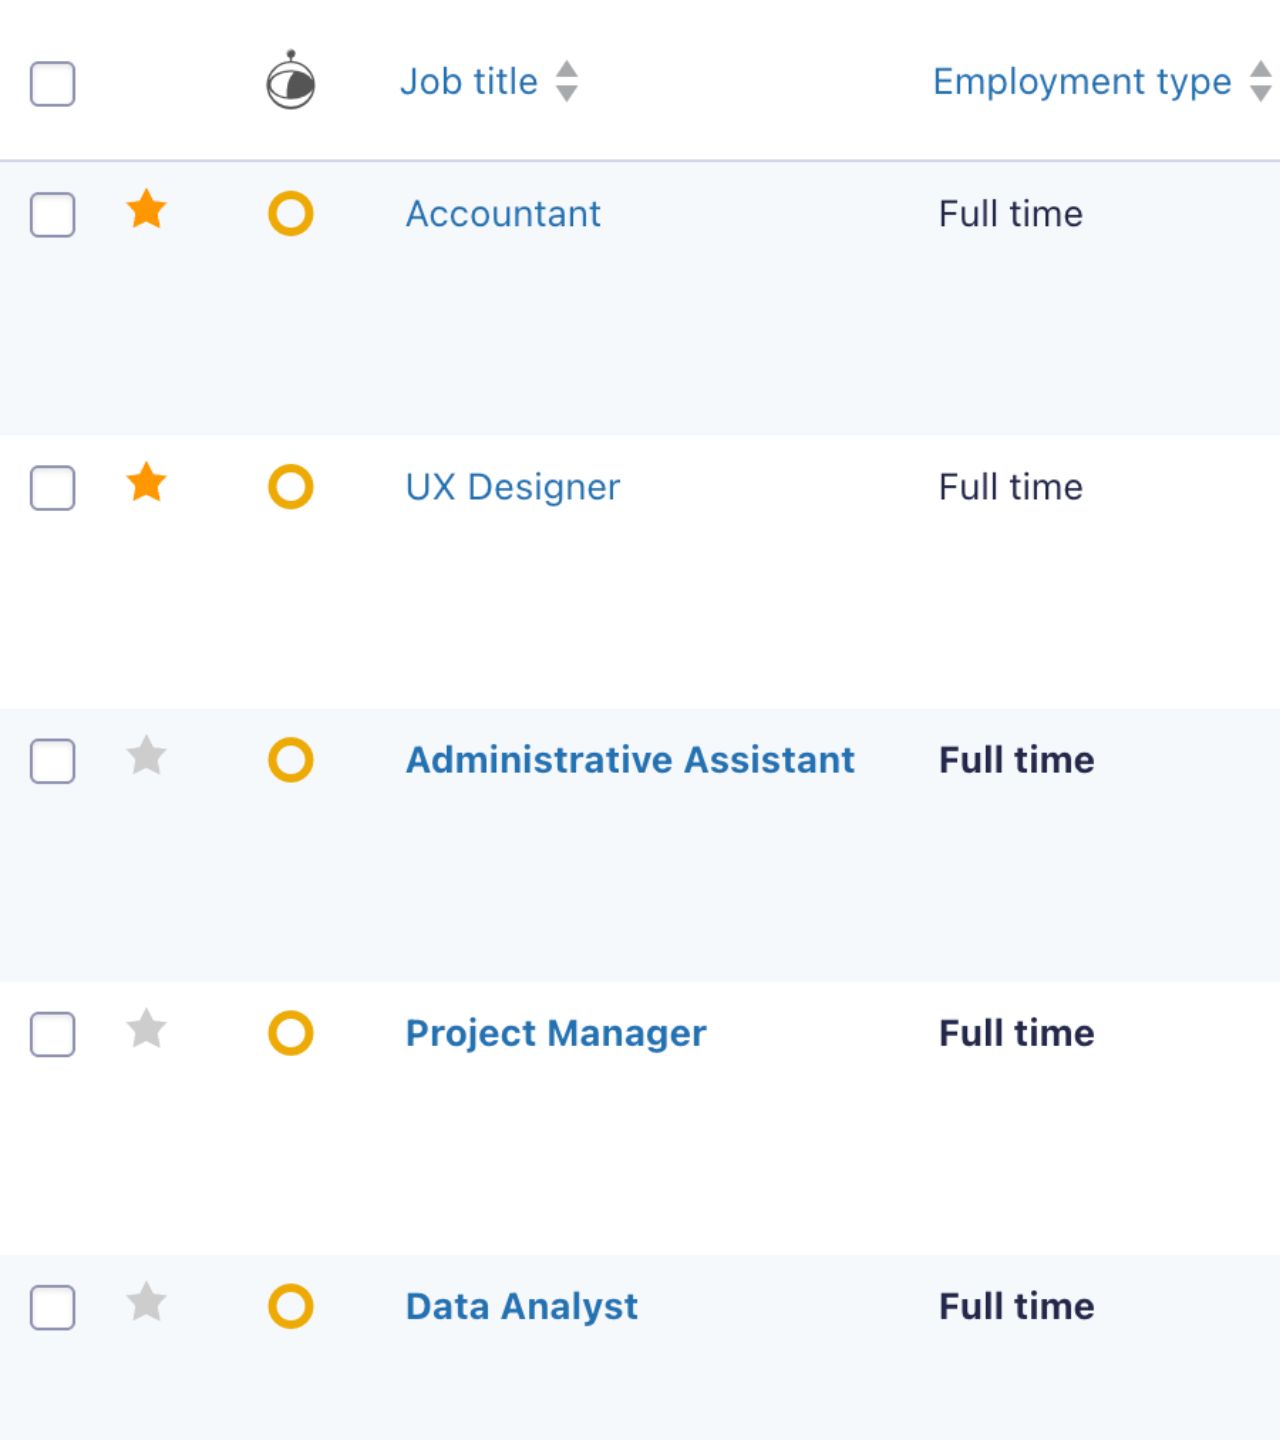The image size is (1280, 1440).
Task: Click the status circle on Project Manager row
Action: pos(291,1033)
